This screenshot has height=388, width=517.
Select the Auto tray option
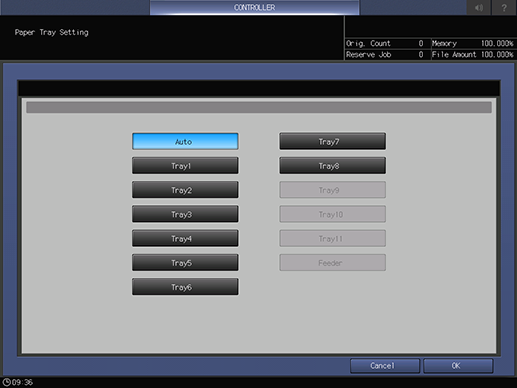pos(185,141)
